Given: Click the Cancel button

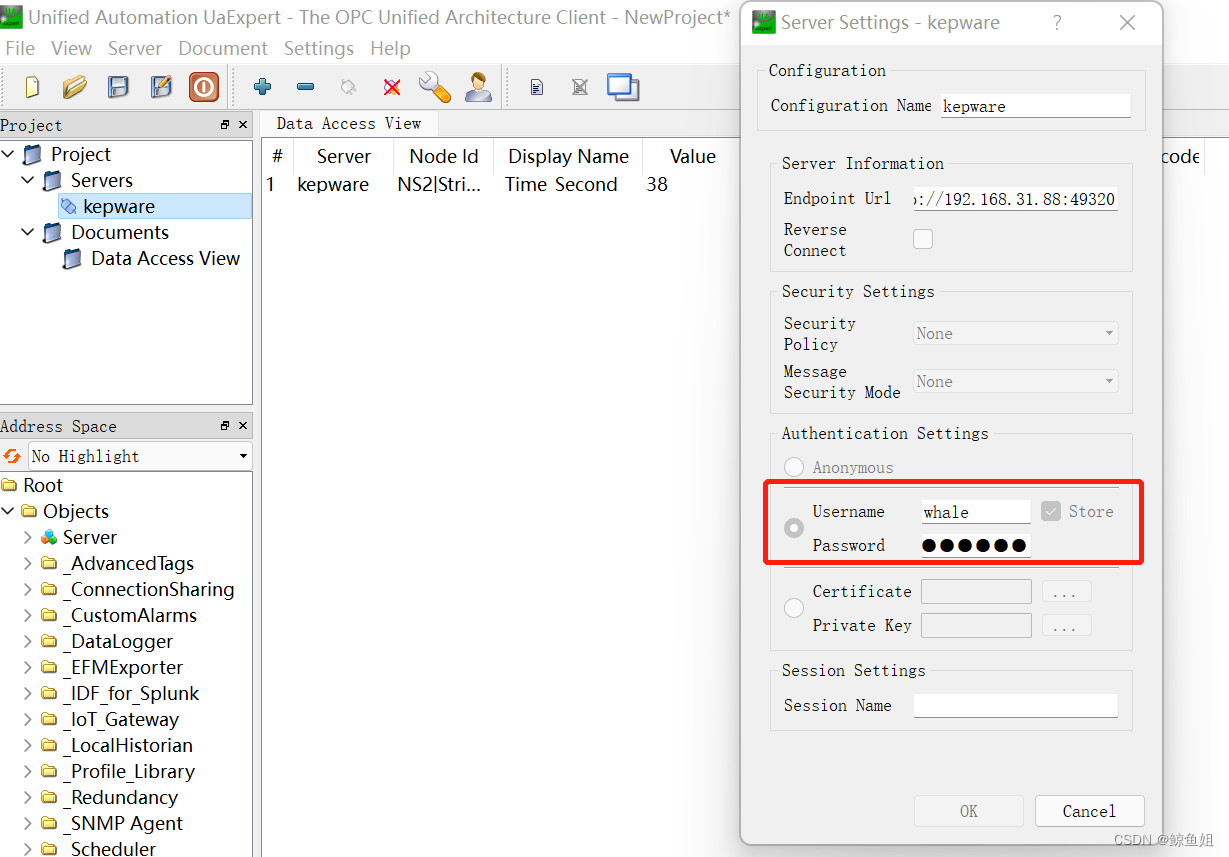Looking at the screenshot, I should click(1089, 811).
